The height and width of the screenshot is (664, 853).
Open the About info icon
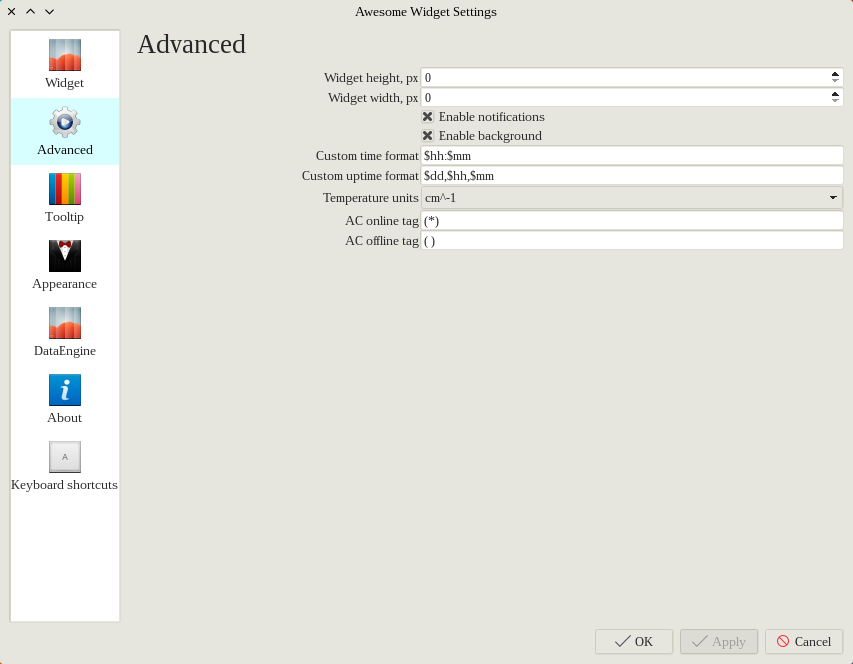point(65,390)
